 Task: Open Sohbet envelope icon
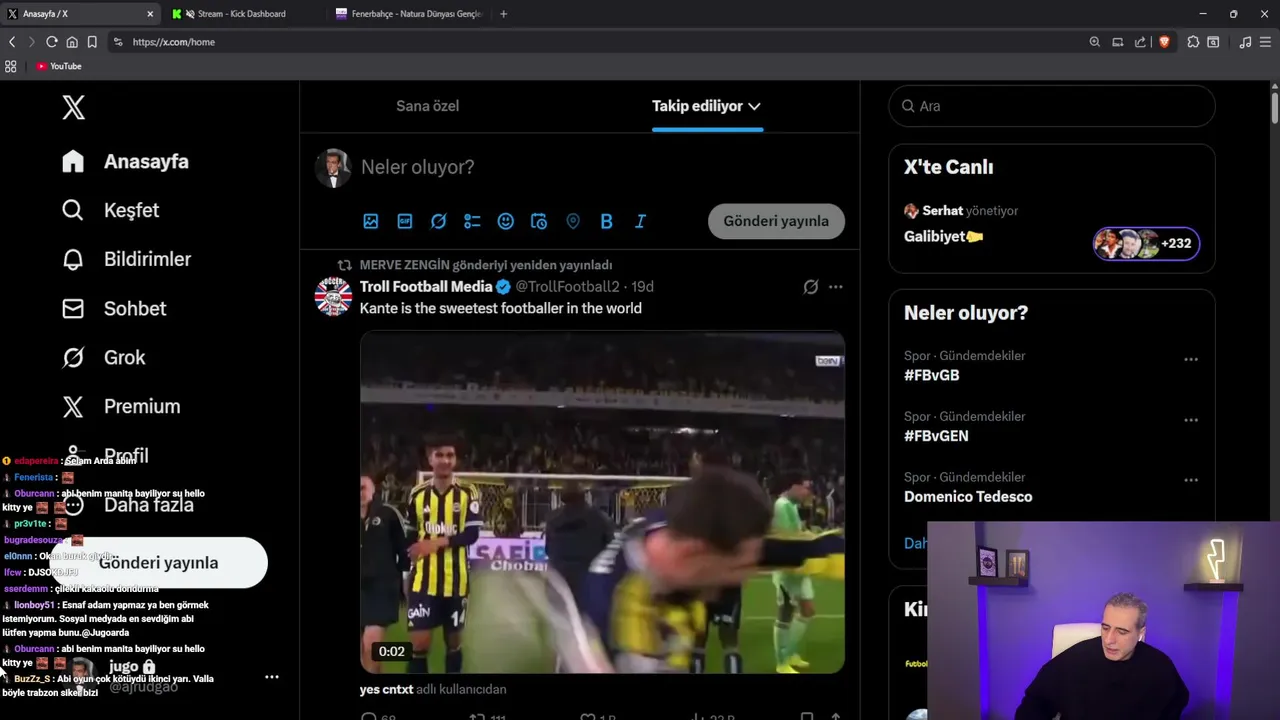point(73,309)
